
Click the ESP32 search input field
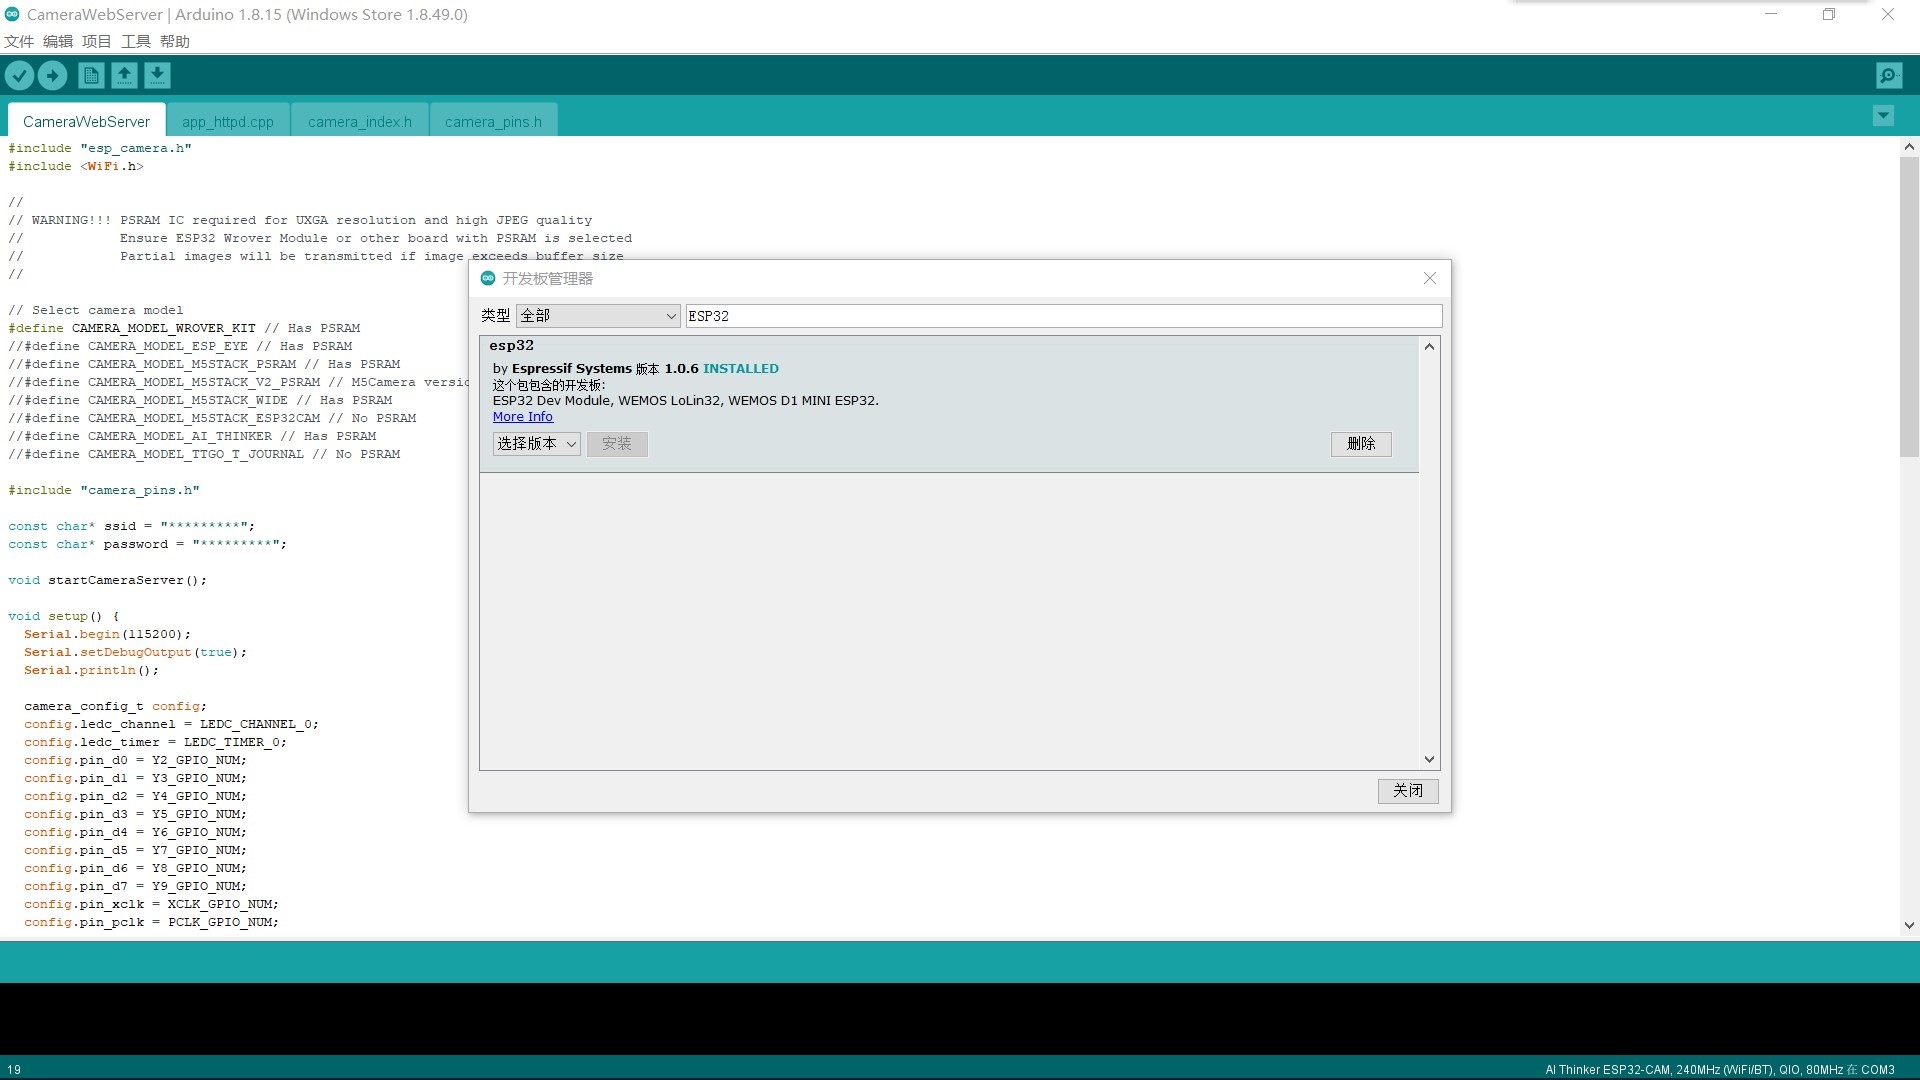click(1062, 316)
